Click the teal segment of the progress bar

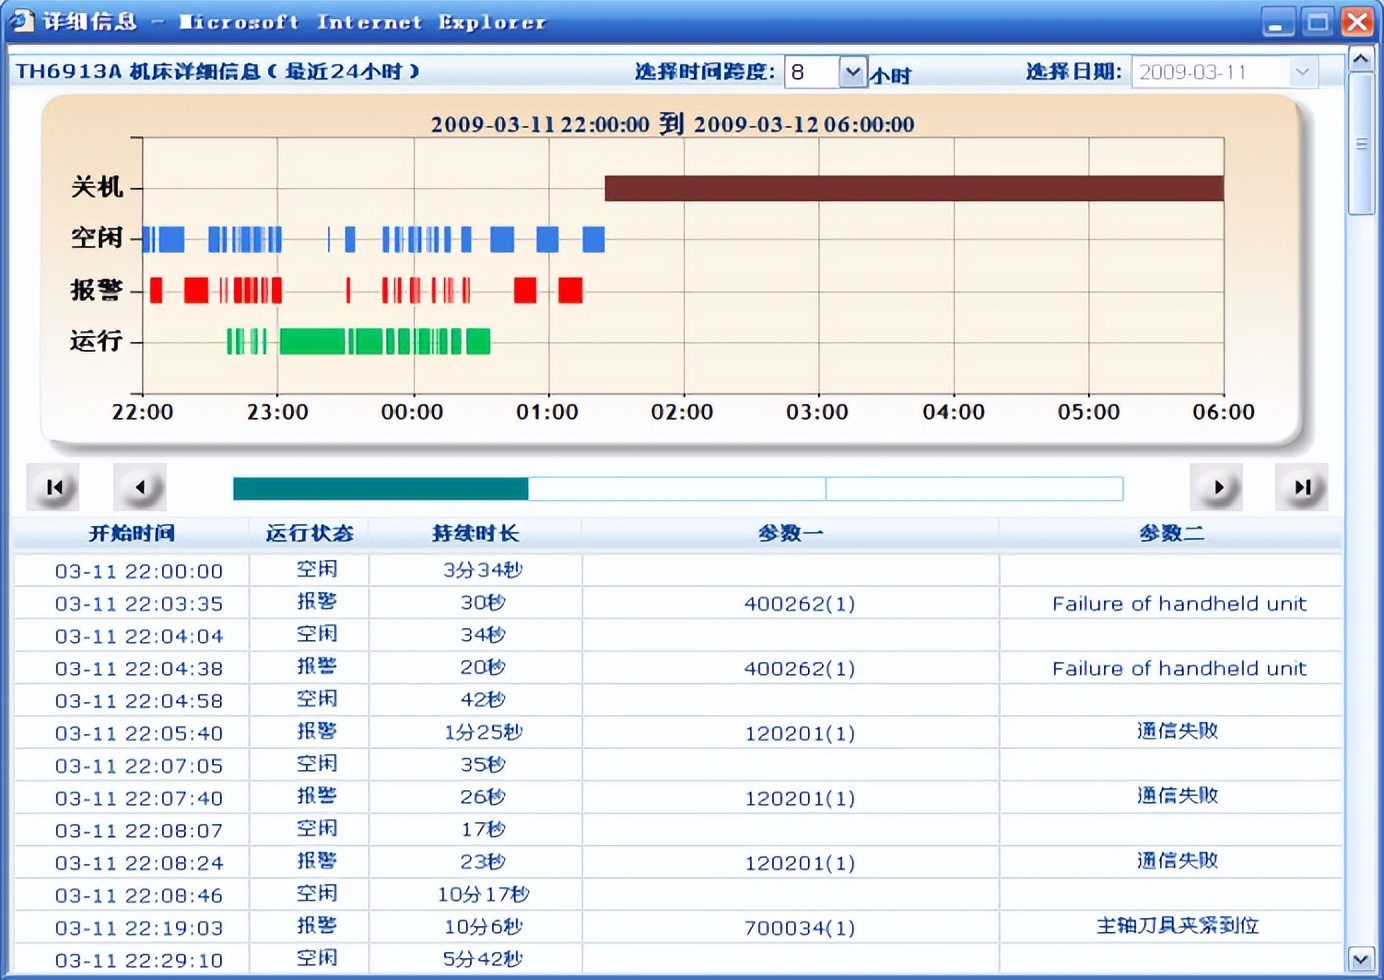coord(380,487)
